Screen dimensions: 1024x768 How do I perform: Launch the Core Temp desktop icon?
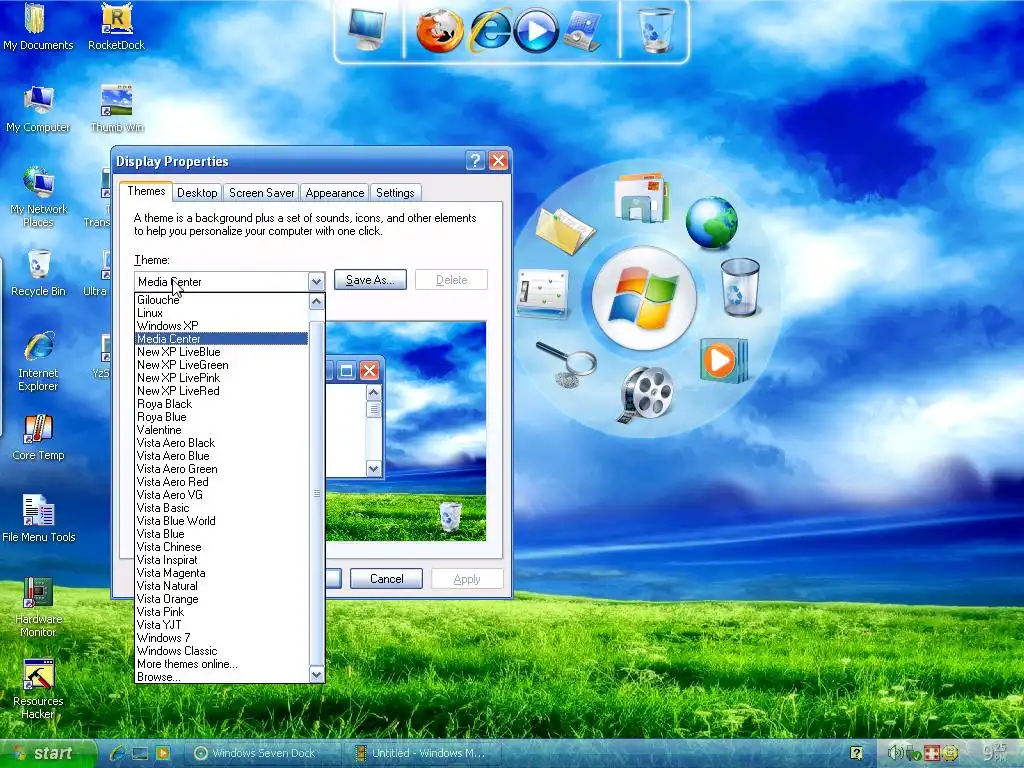[38, 438]
